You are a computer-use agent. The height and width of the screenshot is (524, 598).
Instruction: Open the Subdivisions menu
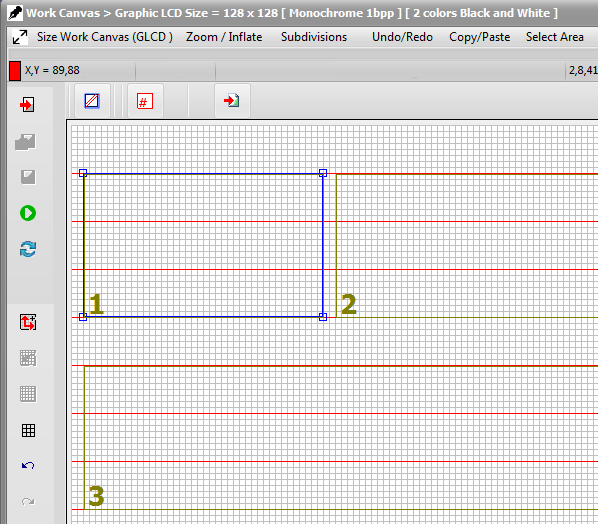click(314, 37)
